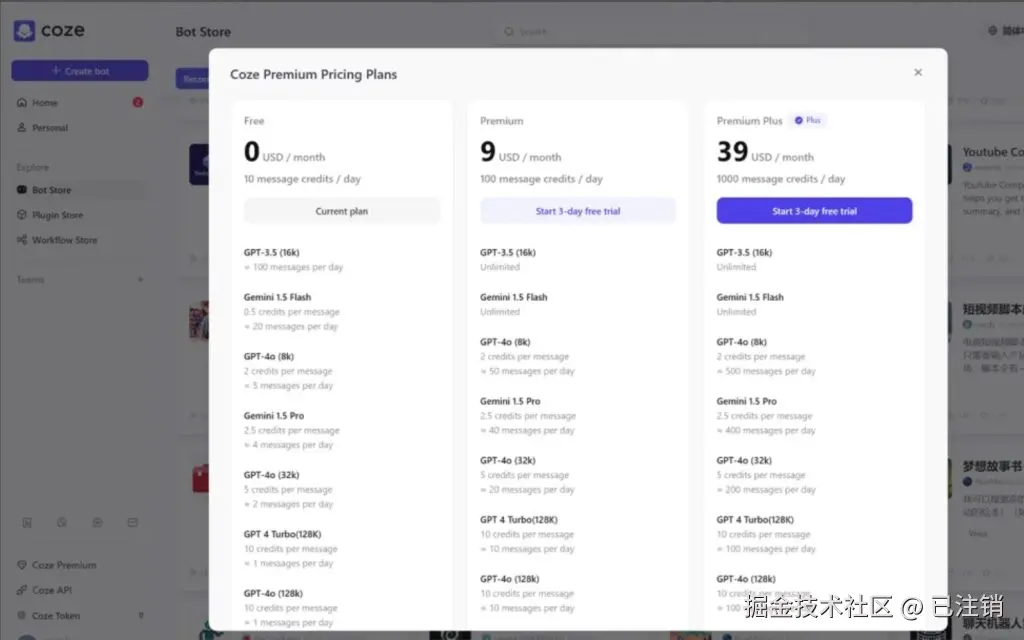
Task: Close the Coze Premium Pricing Plans dialog
Action: [918, 72]
